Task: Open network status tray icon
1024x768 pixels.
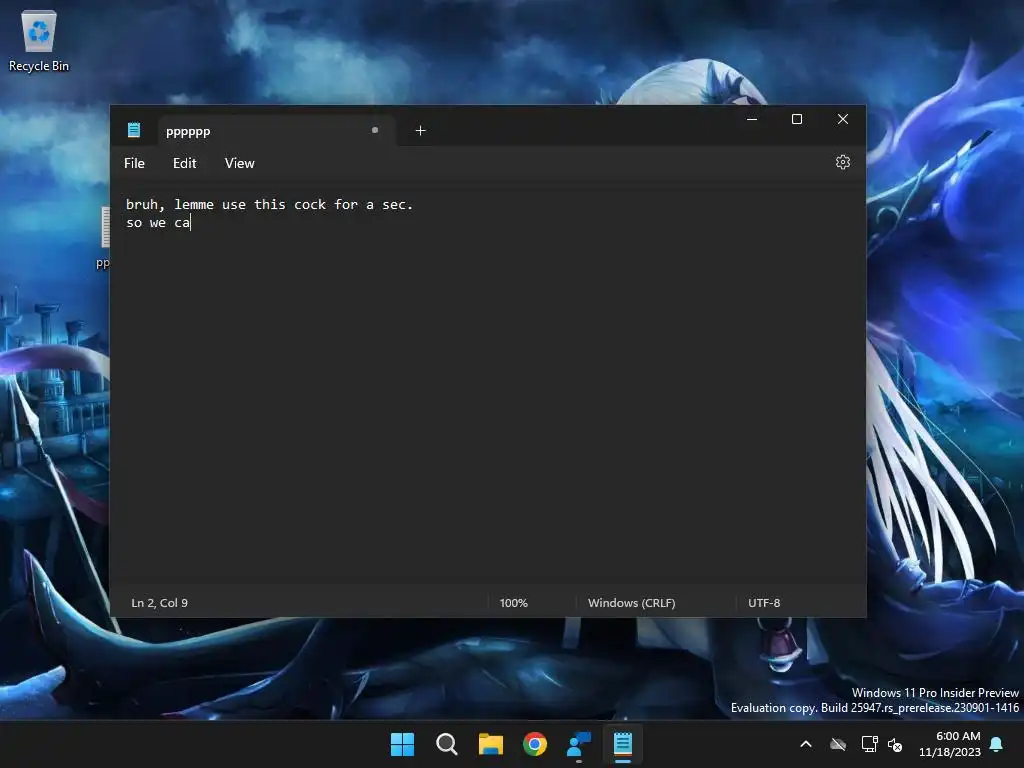Action: click(x=869, y=744)
